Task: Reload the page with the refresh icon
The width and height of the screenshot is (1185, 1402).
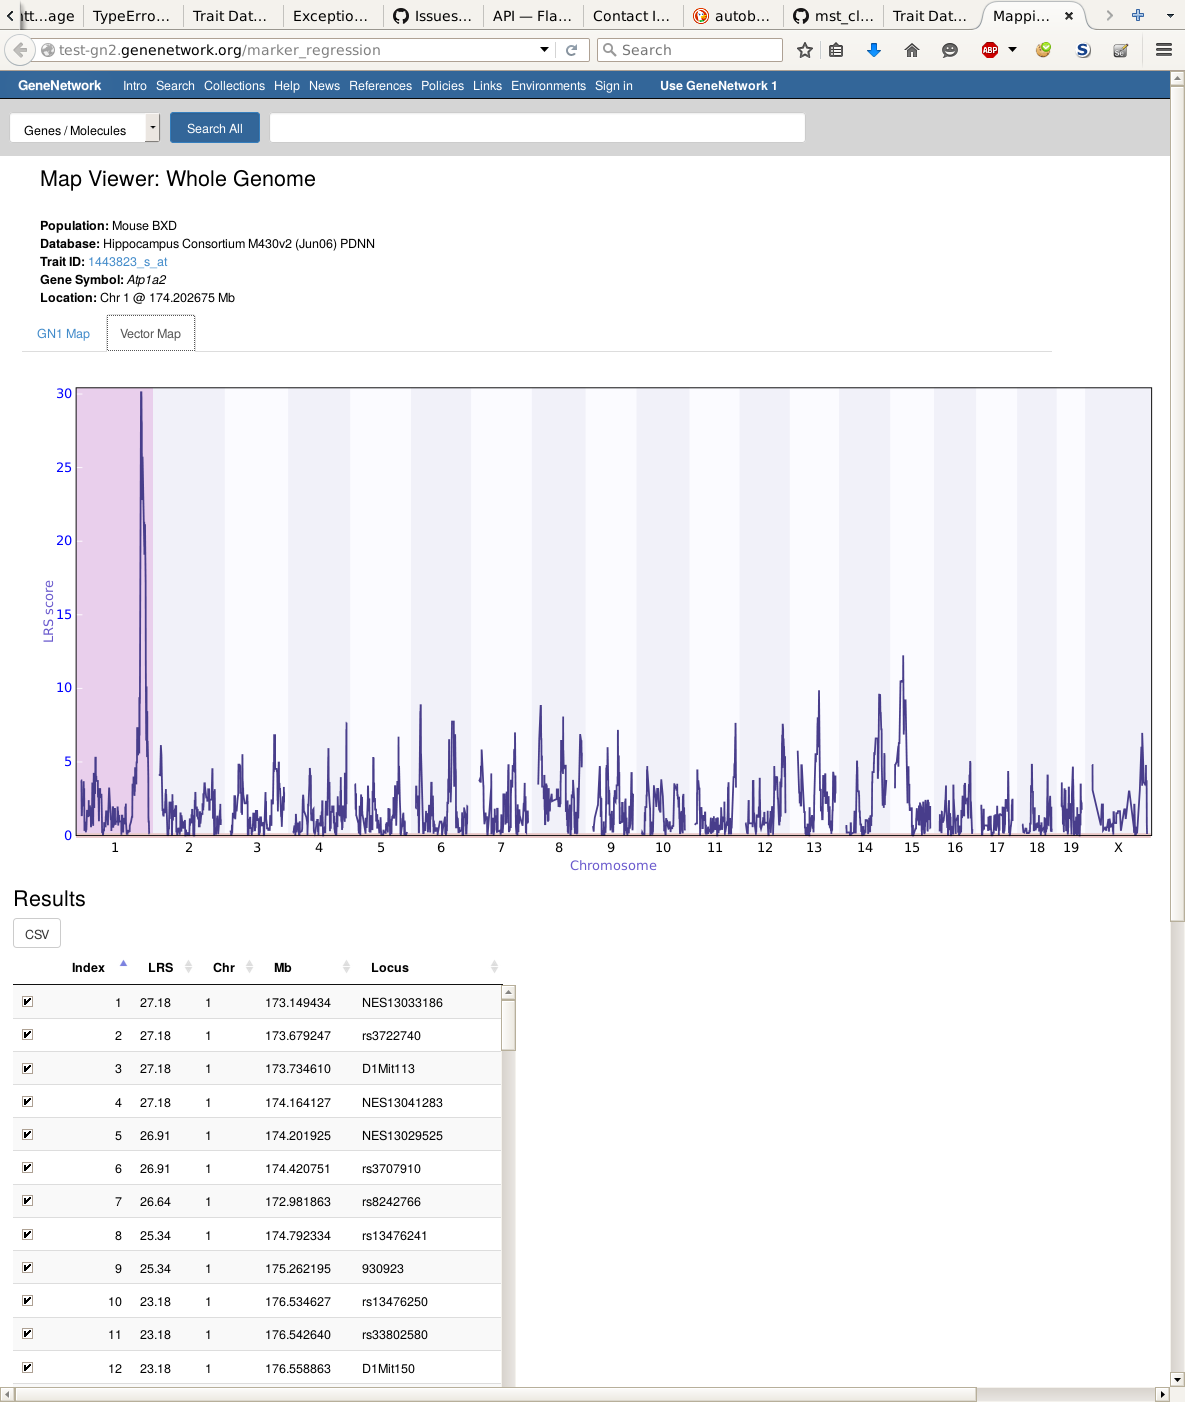Action: tap(572, 50)
